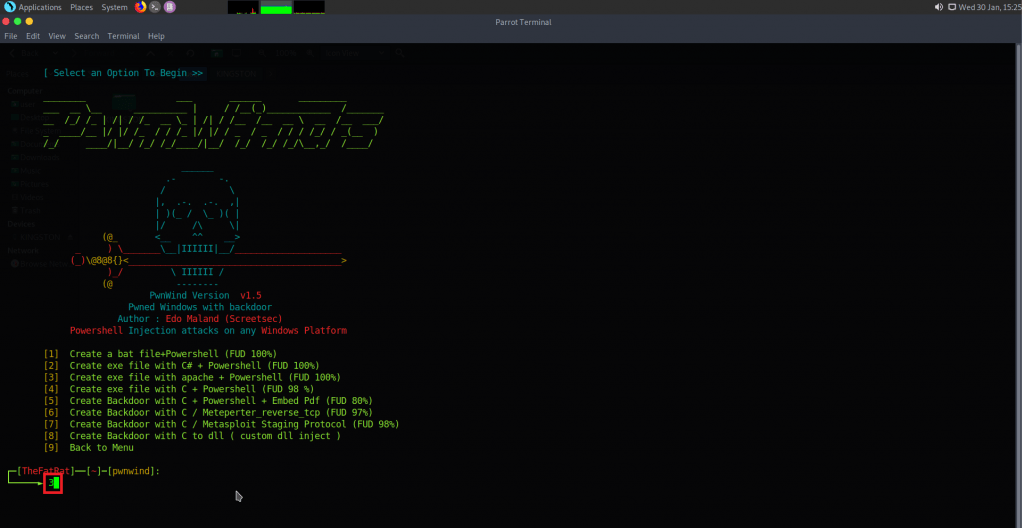
Task: Click option [9] Back to Menu
Action: click(x=88, y=448)
